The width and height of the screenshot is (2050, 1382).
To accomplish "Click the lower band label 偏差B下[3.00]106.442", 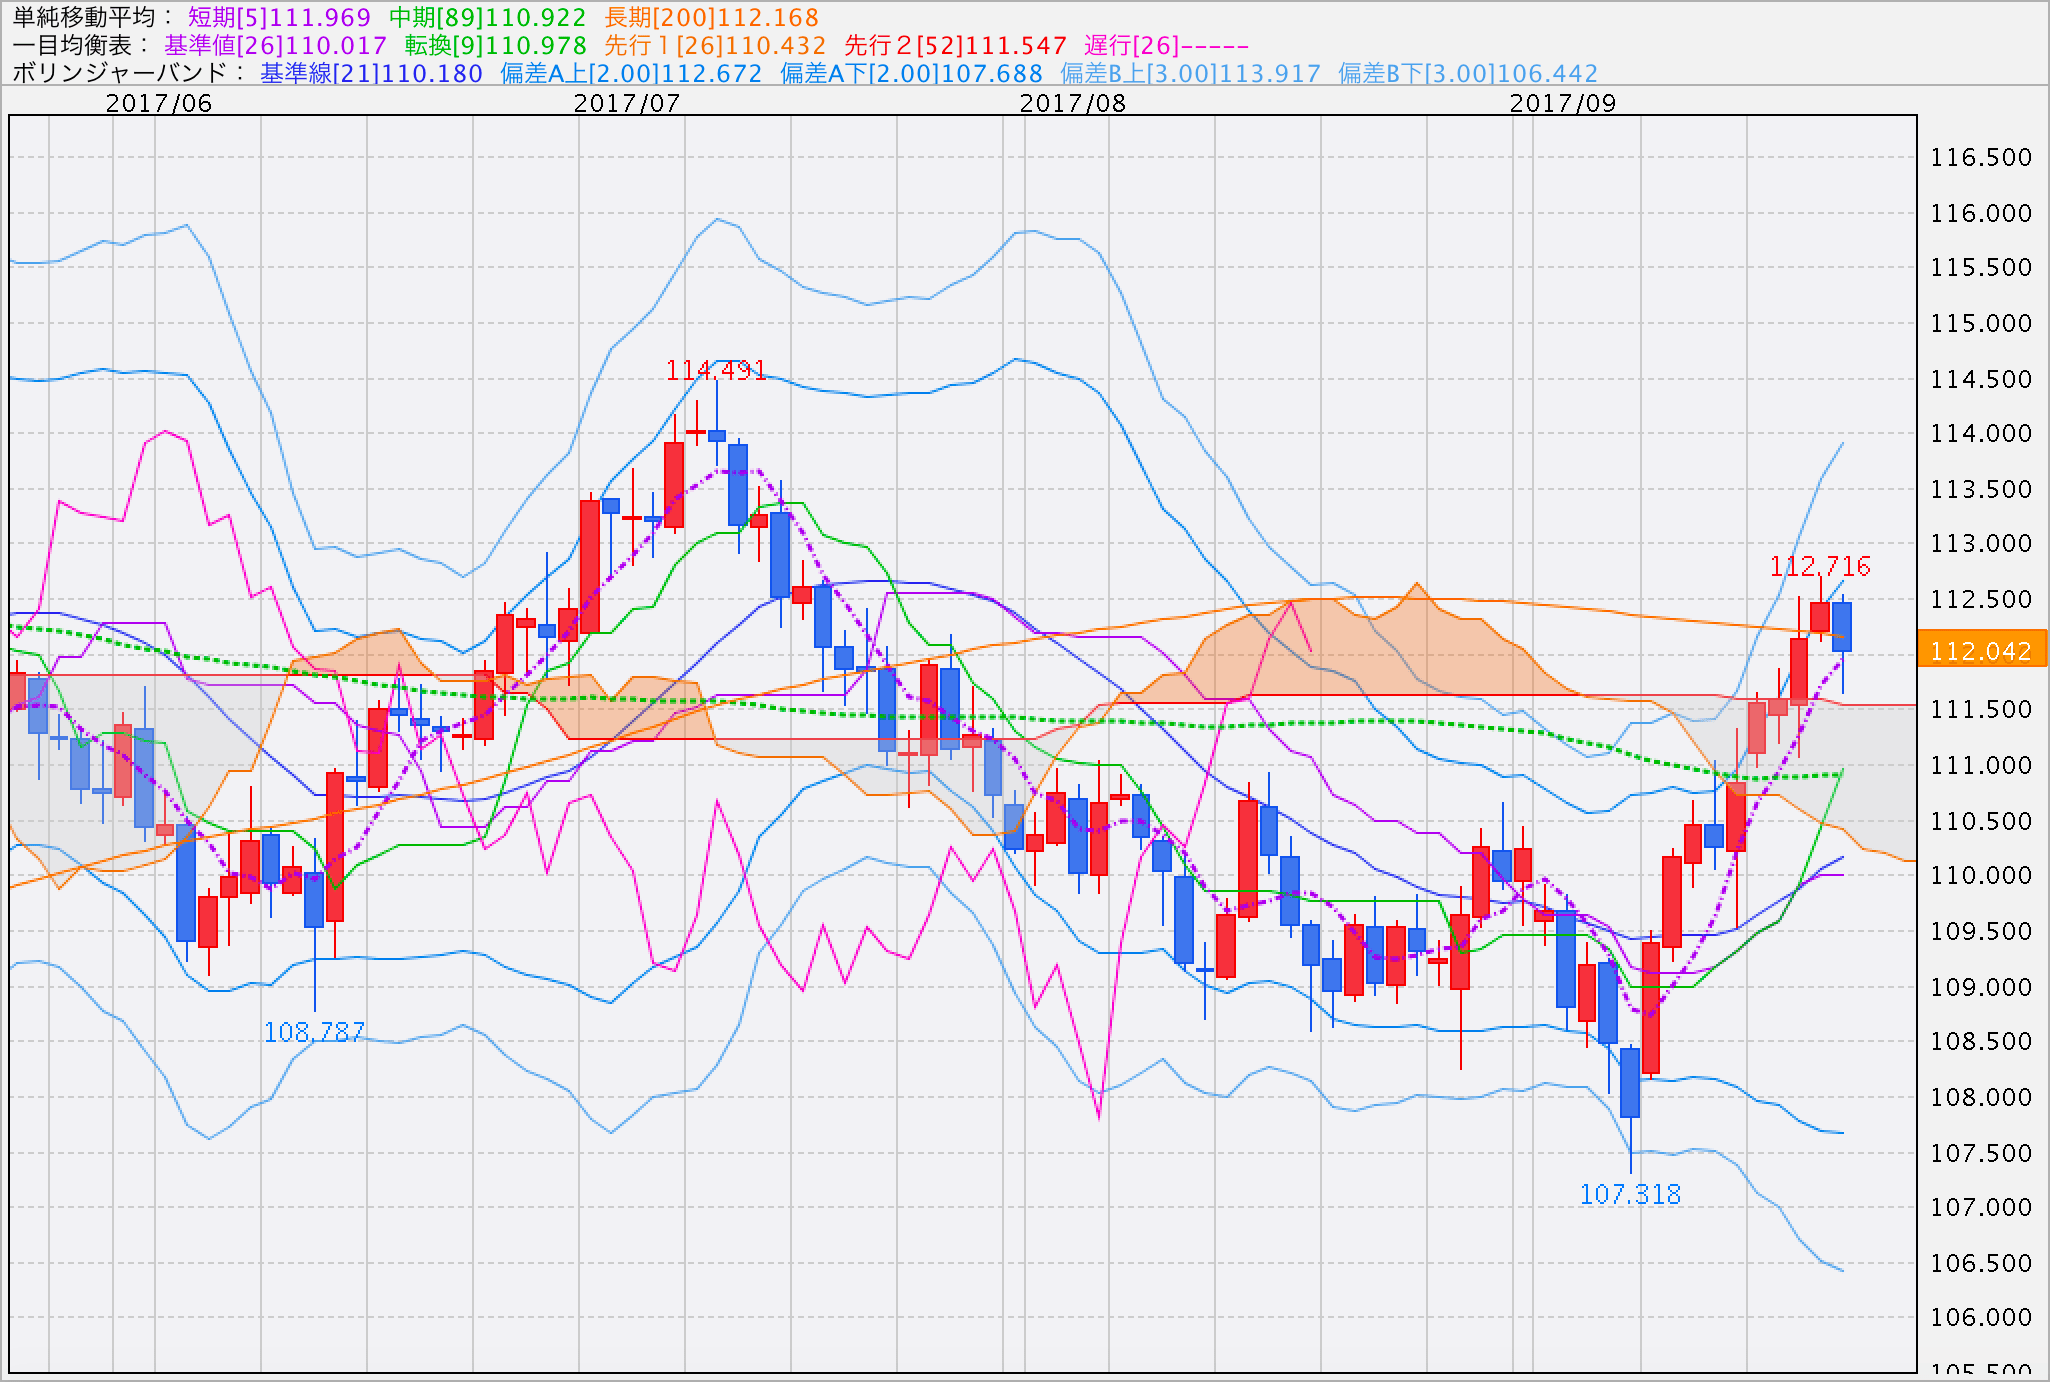I will click(1468, 74).
